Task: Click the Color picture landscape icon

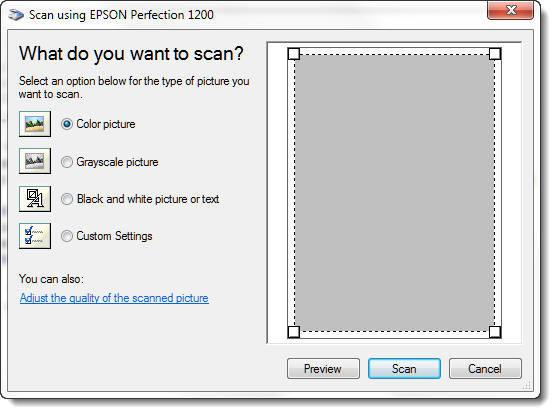Action: (35, 124)
